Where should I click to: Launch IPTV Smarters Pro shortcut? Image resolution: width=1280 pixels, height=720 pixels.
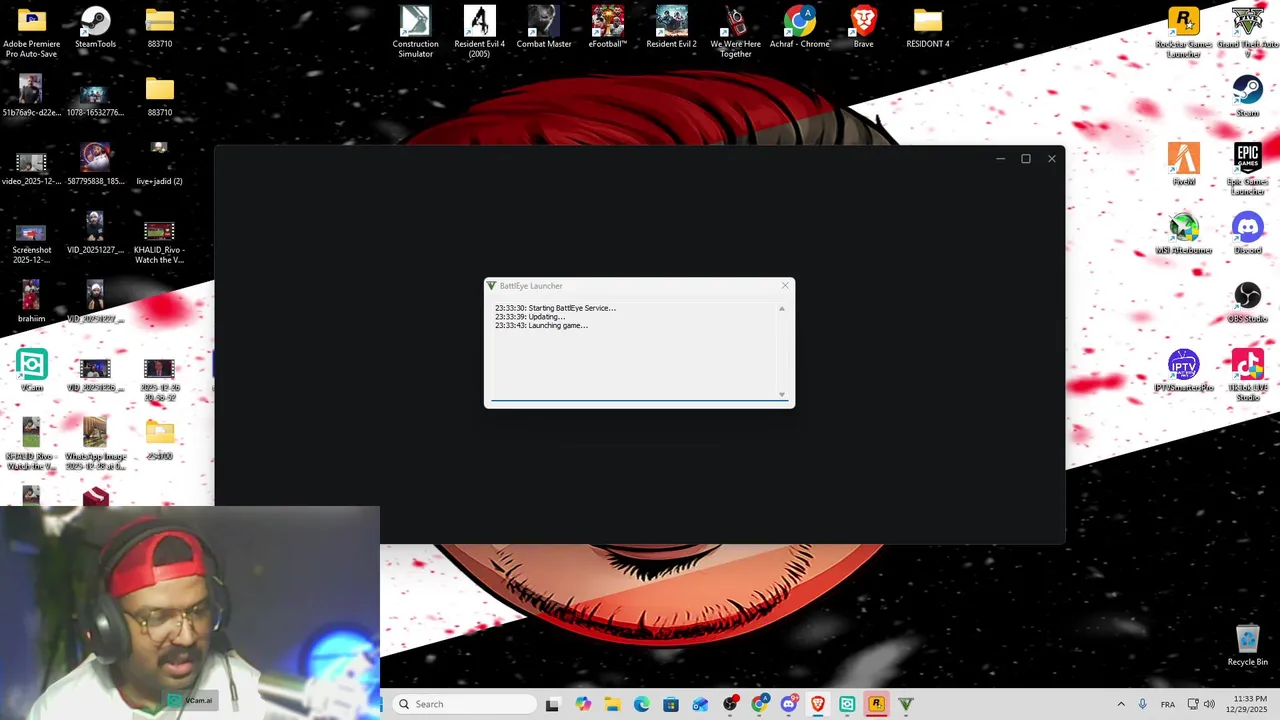(1183, 370)
